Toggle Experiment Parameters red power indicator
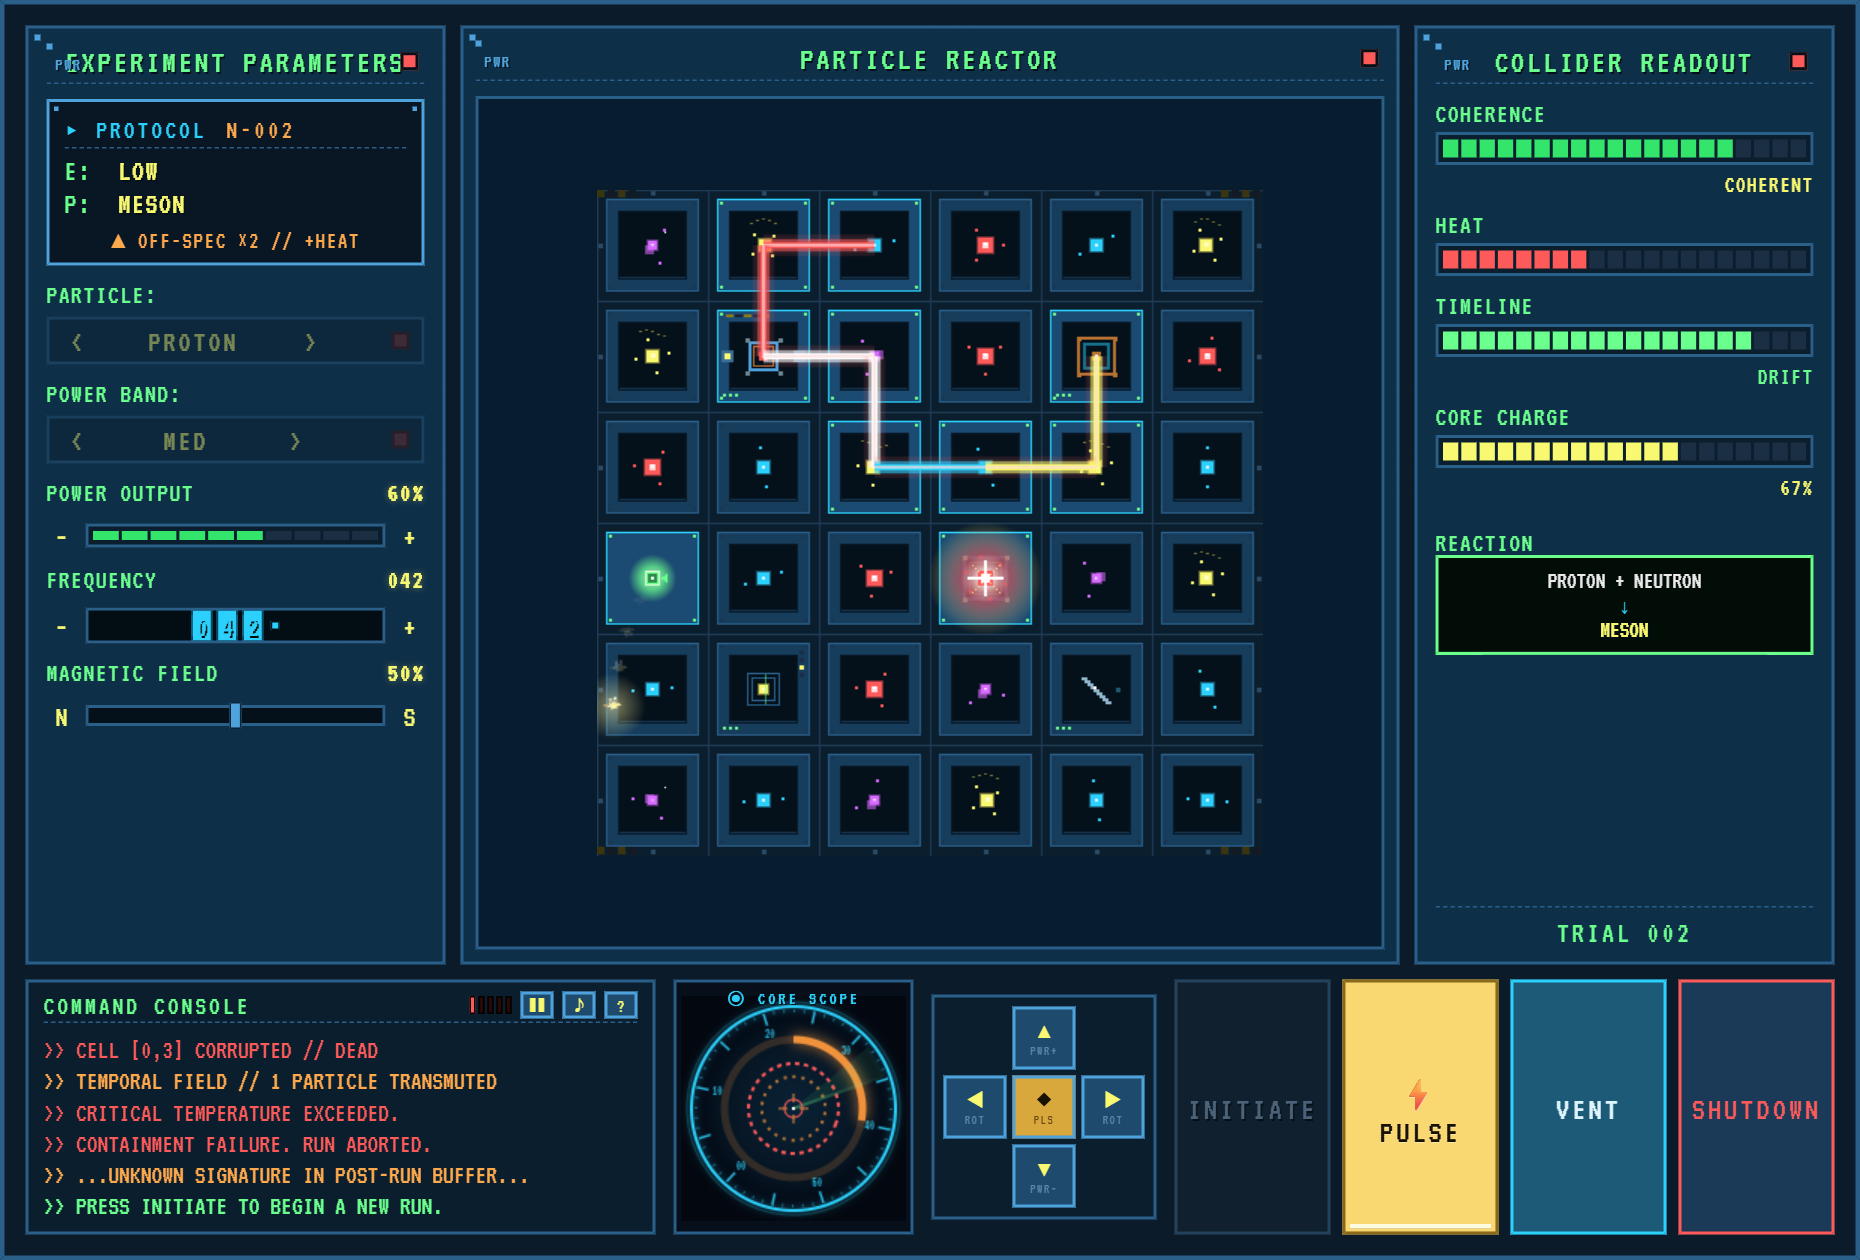 (x=410, y=62)
